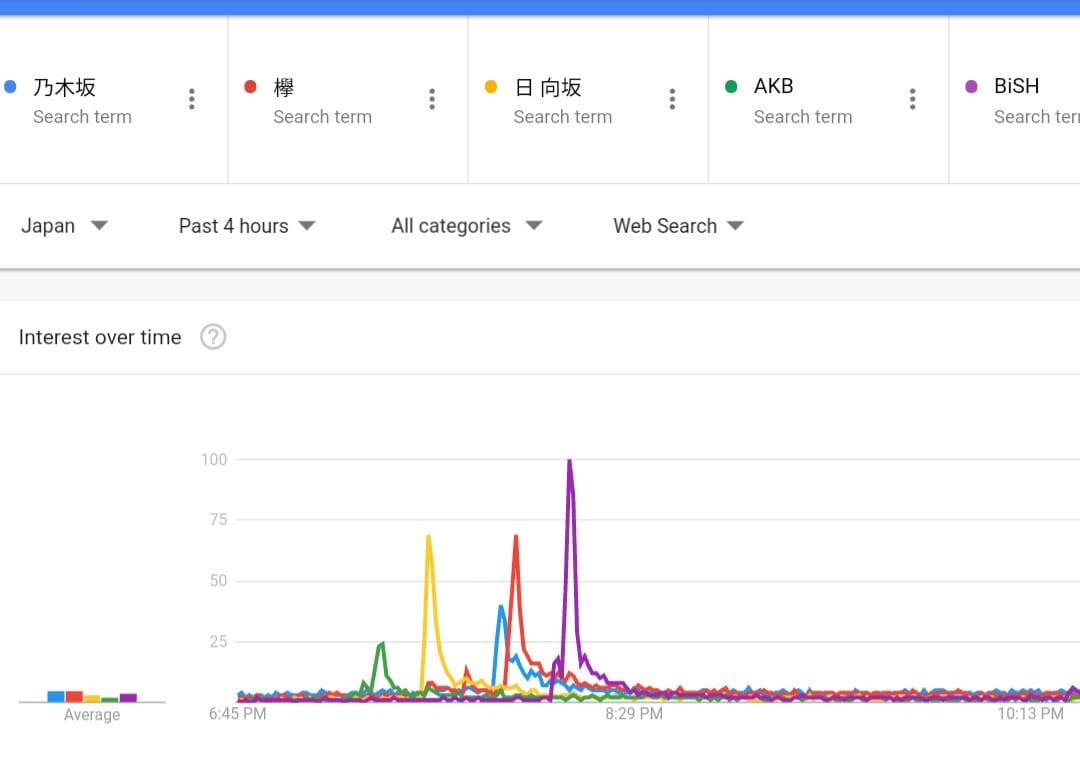Open the Past 4 hours time range dropdown
1080x775 pixels.
pos(247,226)
